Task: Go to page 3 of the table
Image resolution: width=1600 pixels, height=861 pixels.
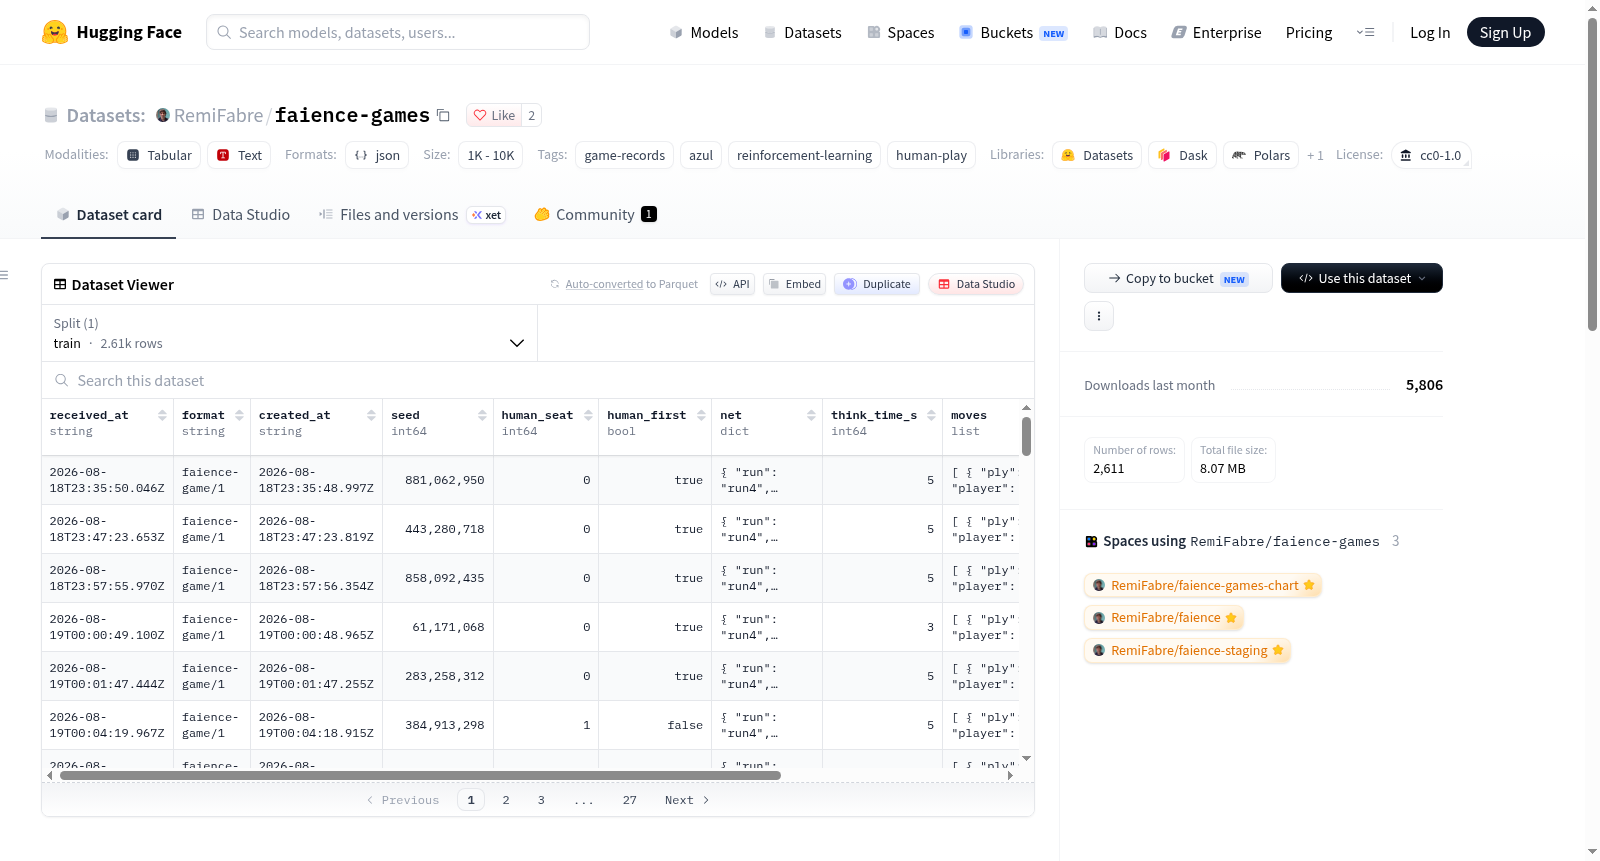Action: click(x=541, y=800)
